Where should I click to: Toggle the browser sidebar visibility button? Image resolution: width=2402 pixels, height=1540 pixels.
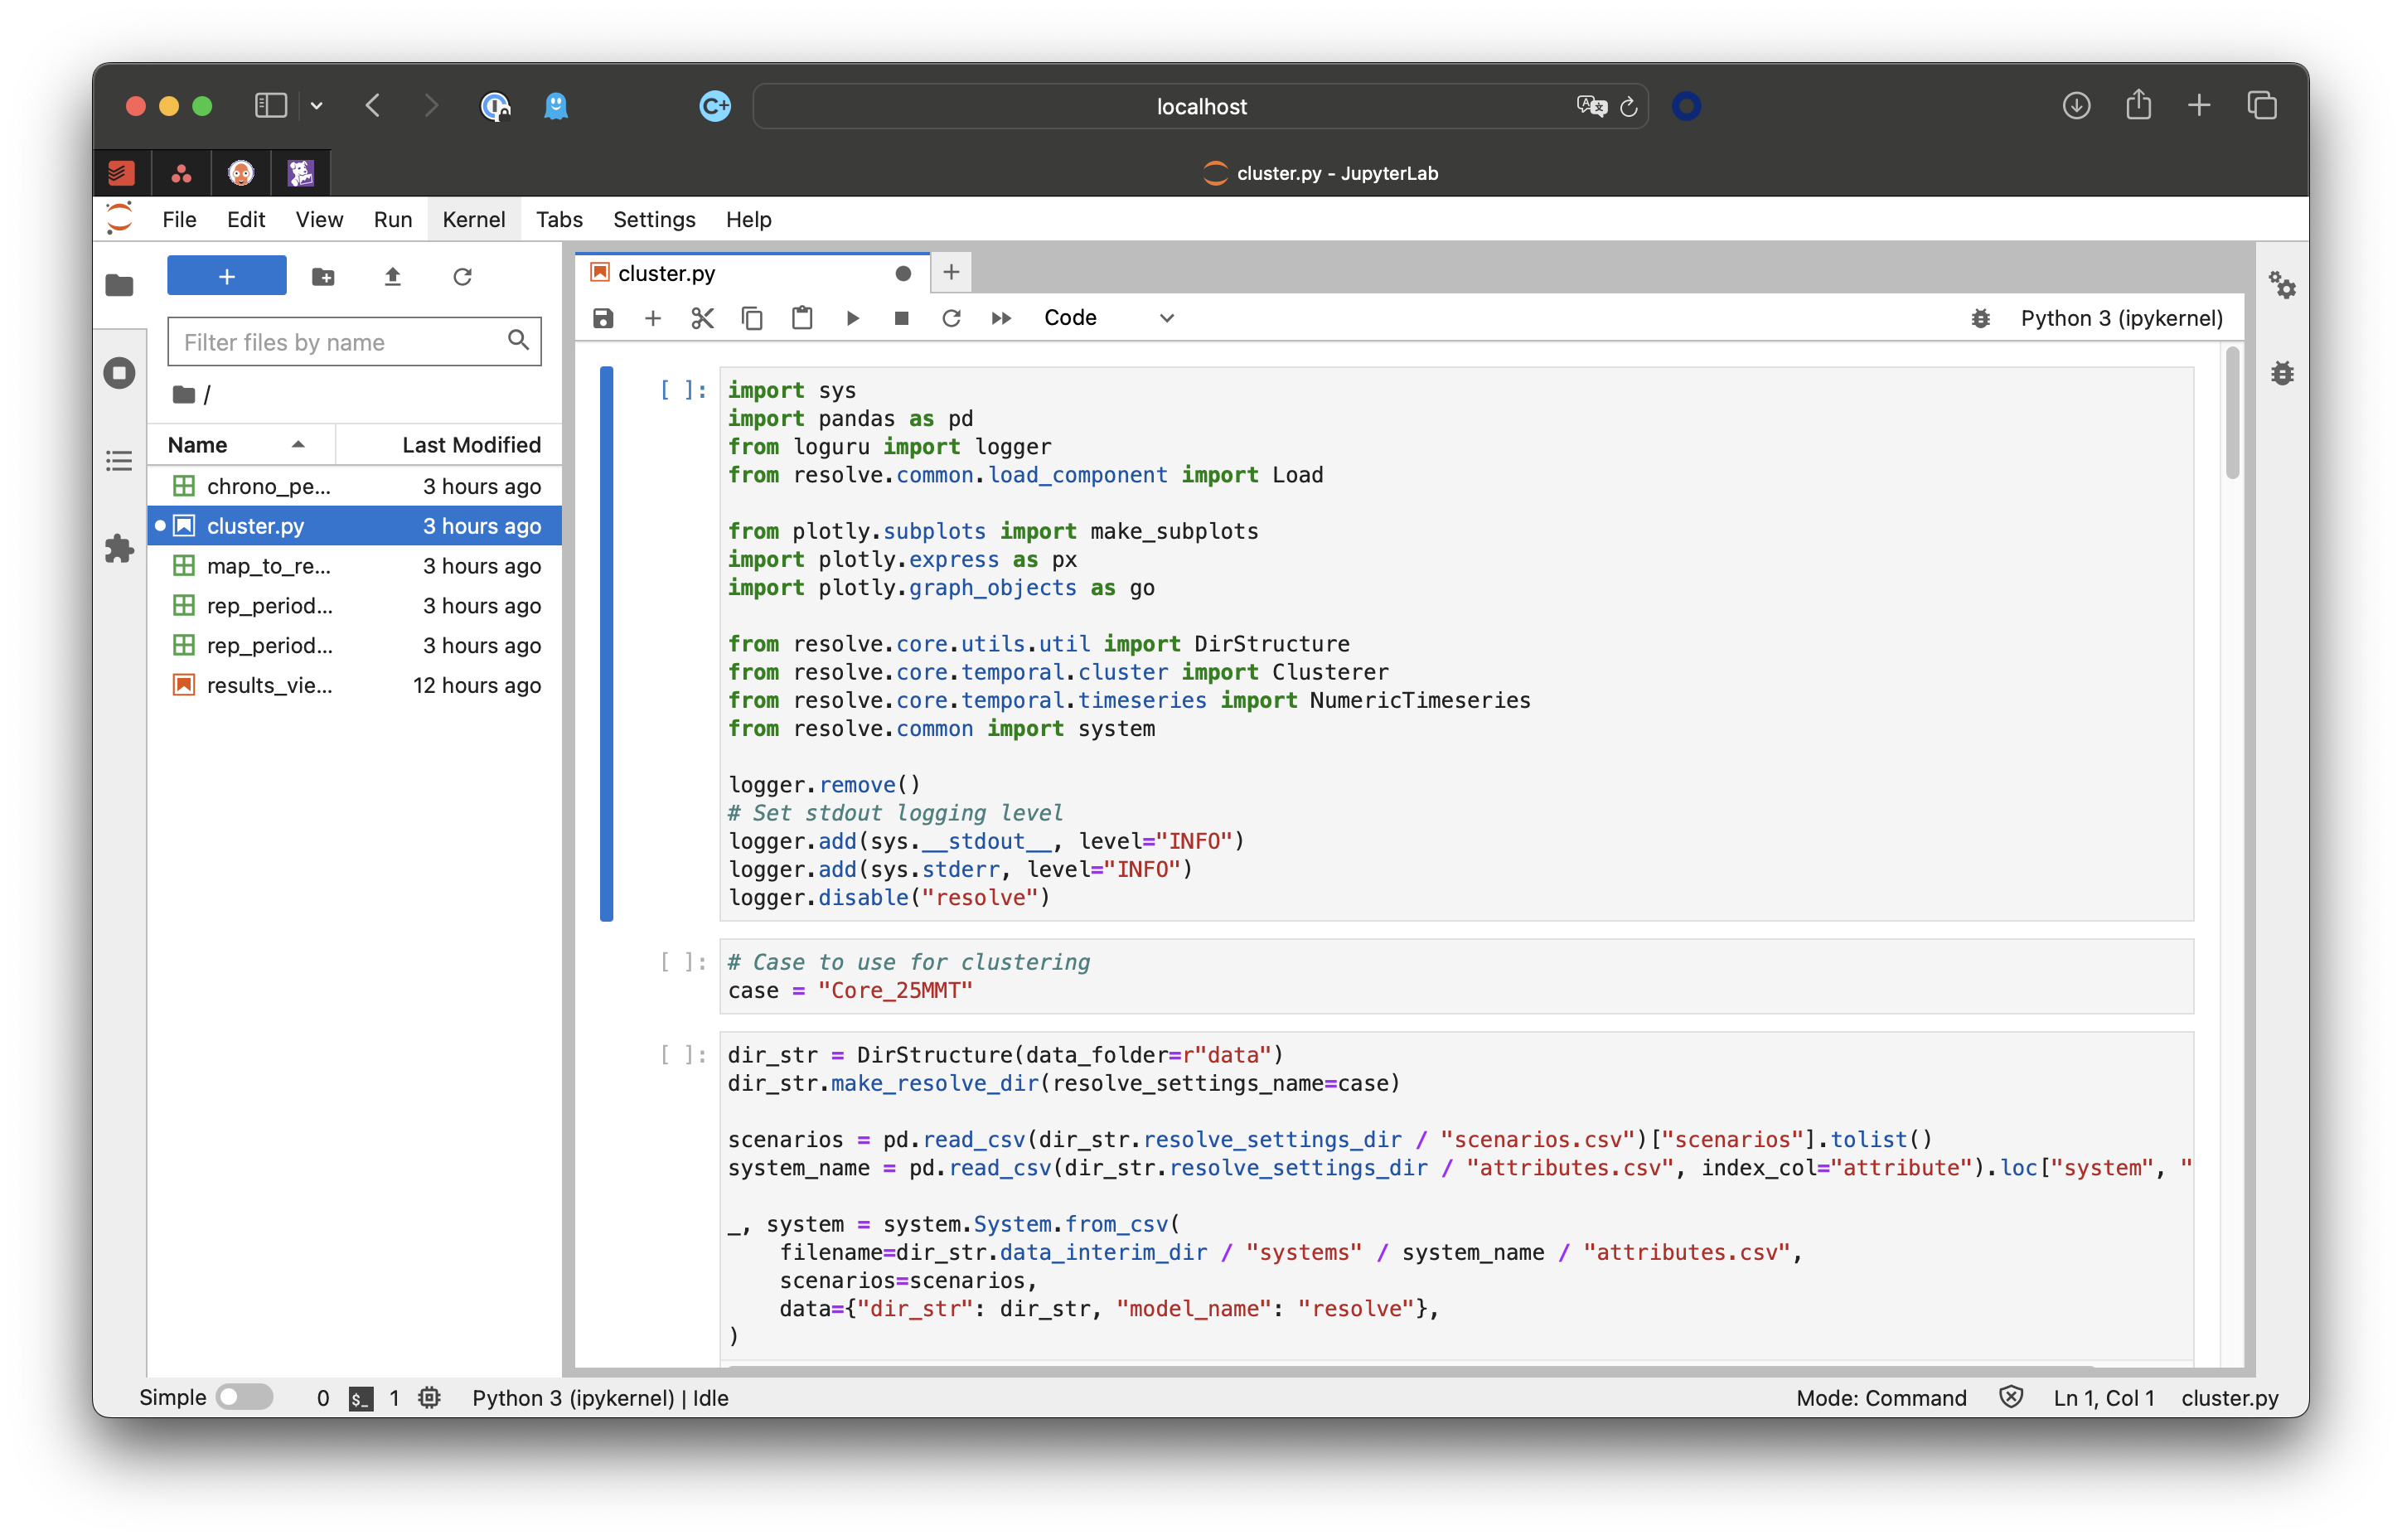(271, 106)
